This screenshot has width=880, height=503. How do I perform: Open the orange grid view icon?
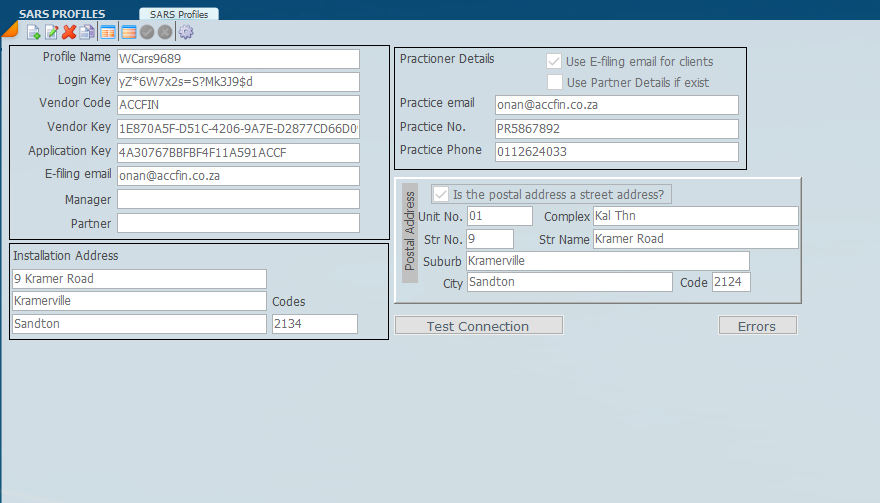click(107, 32)
